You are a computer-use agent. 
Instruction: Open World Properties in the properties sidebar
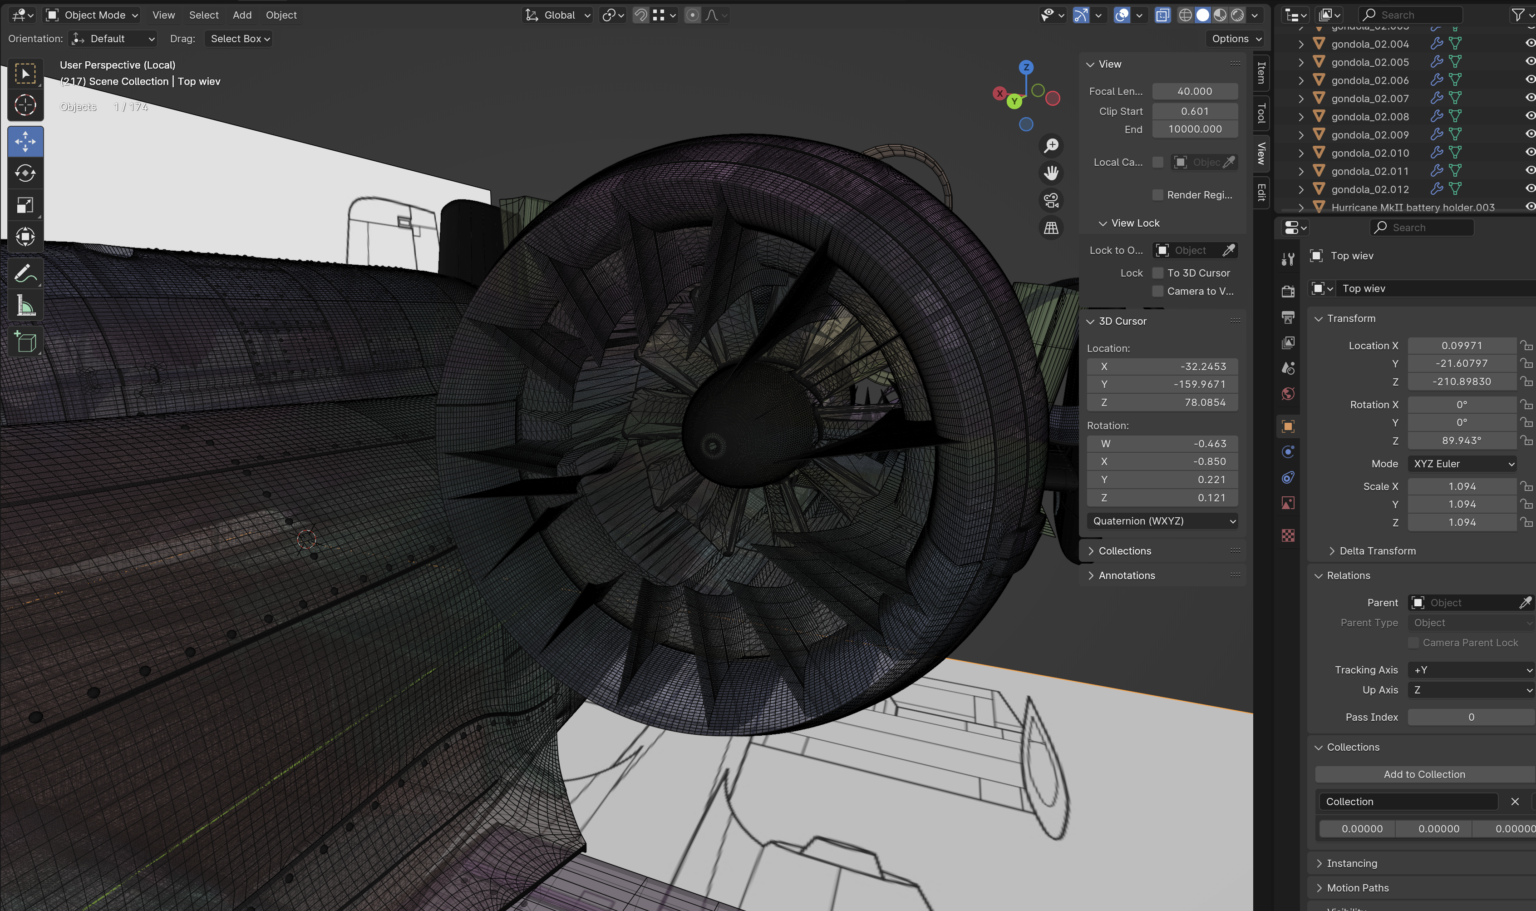point(1288,393)
